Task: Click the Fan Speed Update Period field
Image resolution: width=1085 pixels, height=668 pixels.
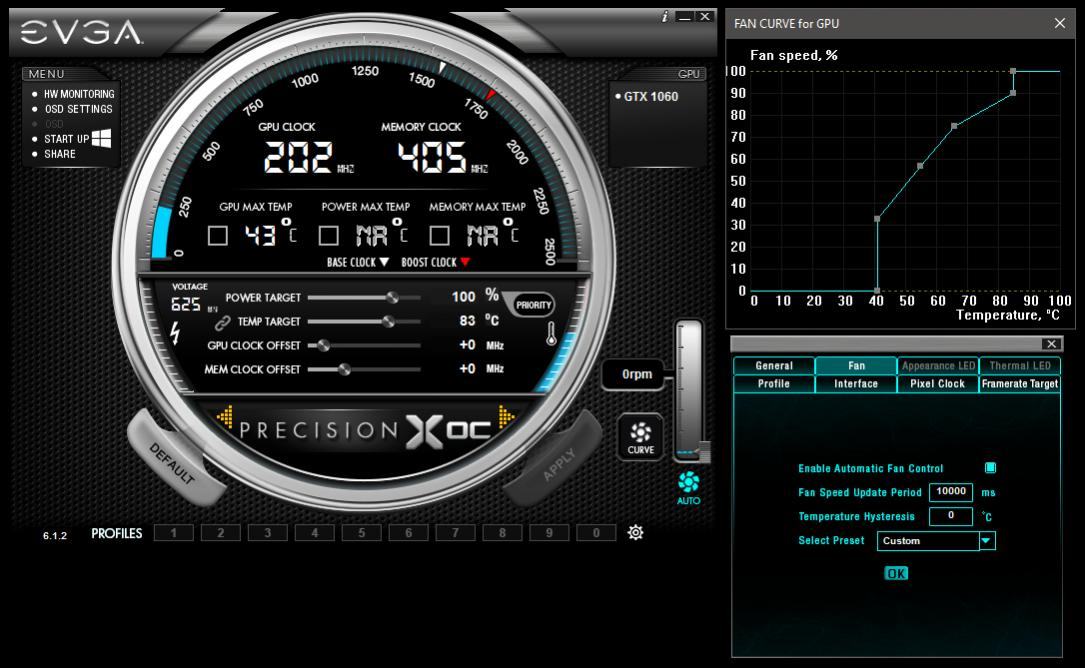Action: coord(951,491)
